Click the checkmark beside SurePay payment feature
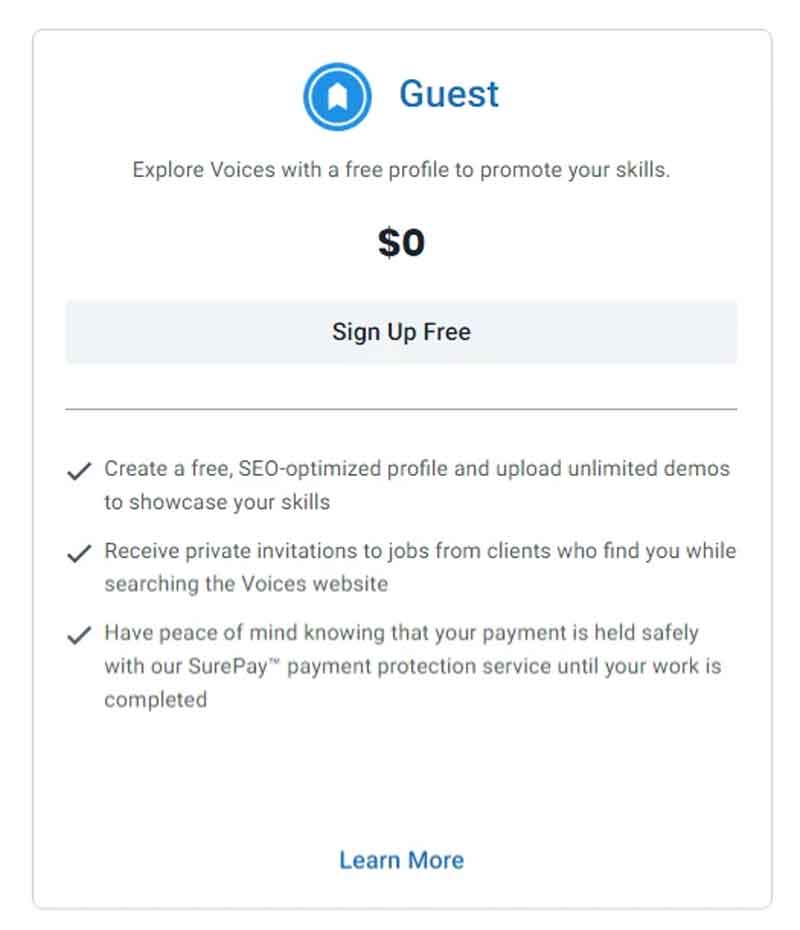The image size is (800, 930). tap(79, 635)
